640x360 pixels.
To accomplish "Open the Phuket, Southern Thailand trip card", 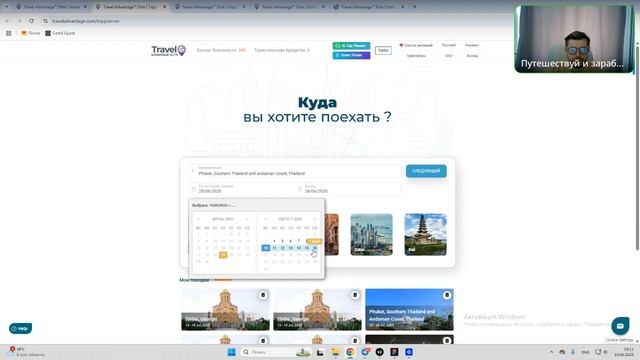I will (409, 309).
